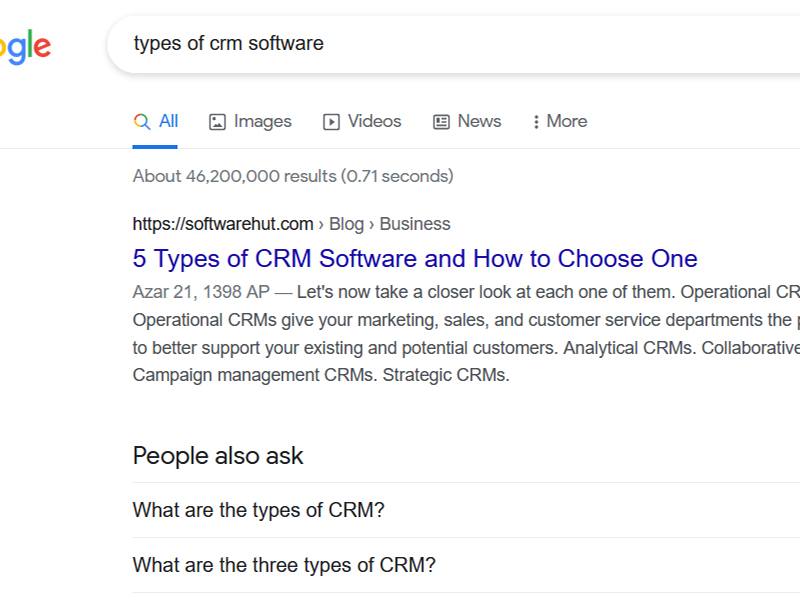Switch to the Images tab
The image size is (800, 600).
262,121
